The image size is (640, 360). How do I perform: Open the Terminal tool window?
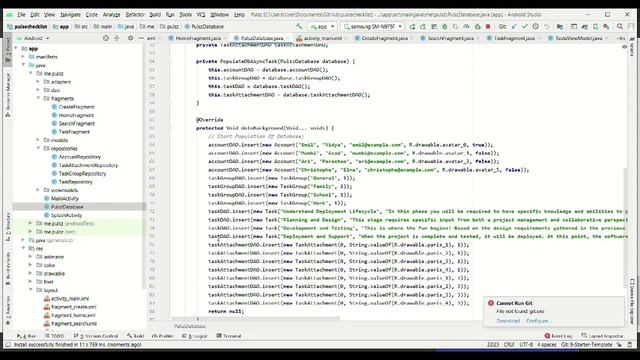pyautogui.click(x=229, y=336)
